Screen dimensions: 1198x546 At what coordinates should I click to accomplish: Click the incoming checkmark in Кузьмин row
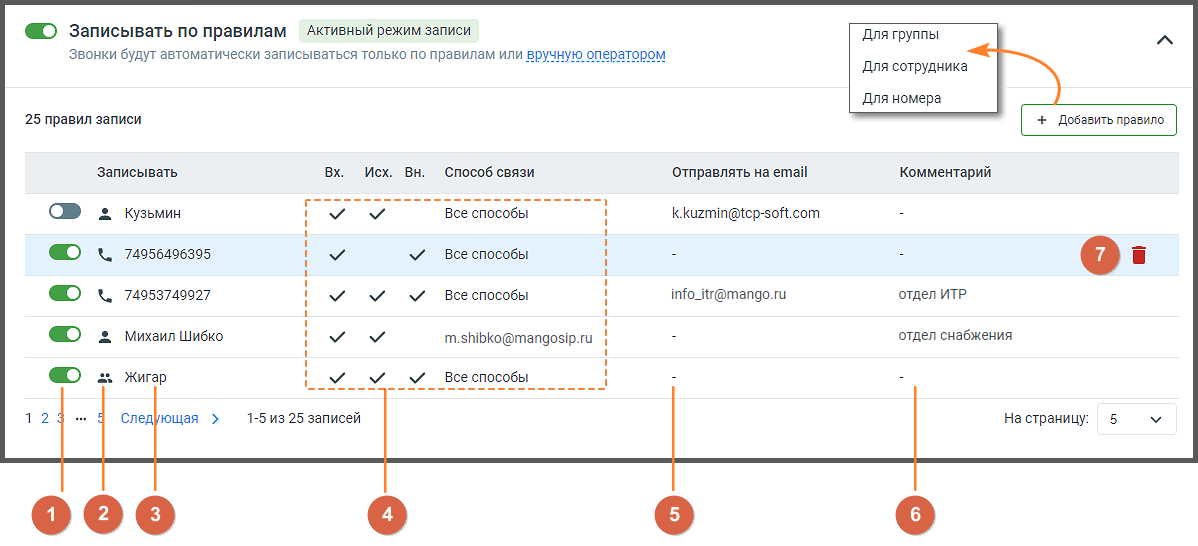coord(337,215)
